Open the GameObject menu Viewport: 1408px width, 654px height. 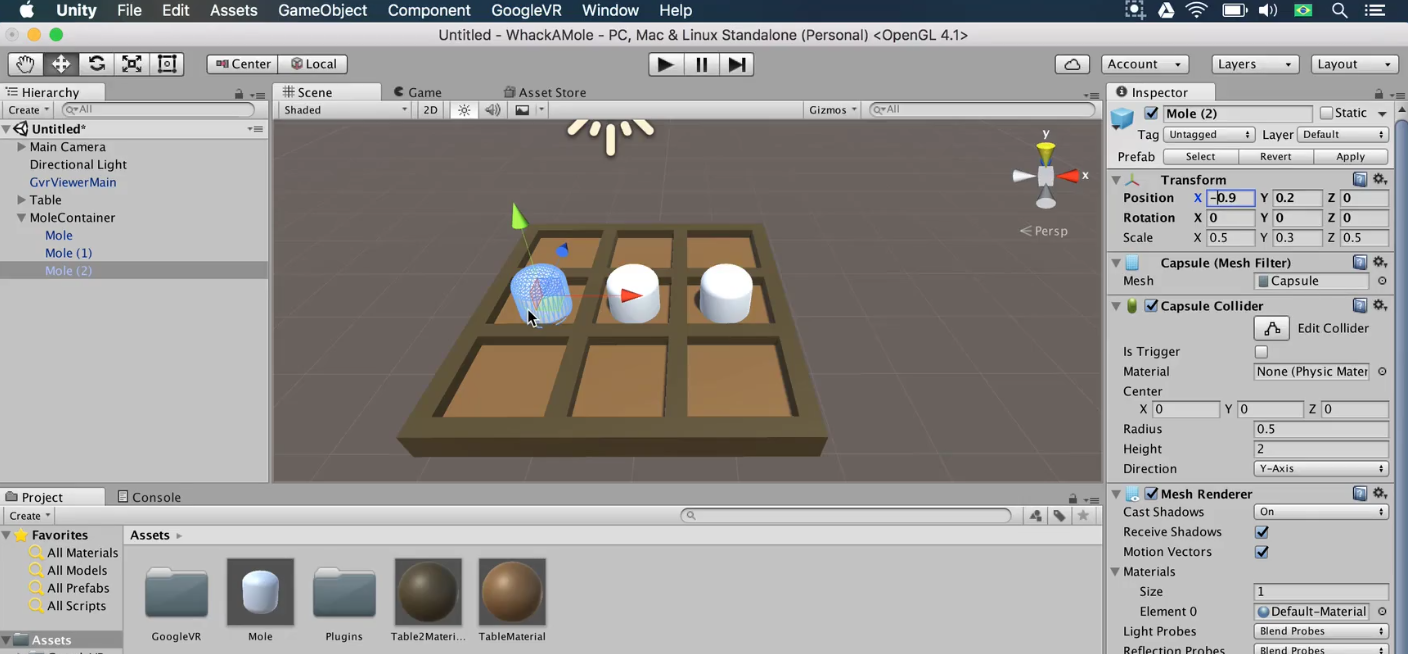pyautogui.click(x=322, y=10)
